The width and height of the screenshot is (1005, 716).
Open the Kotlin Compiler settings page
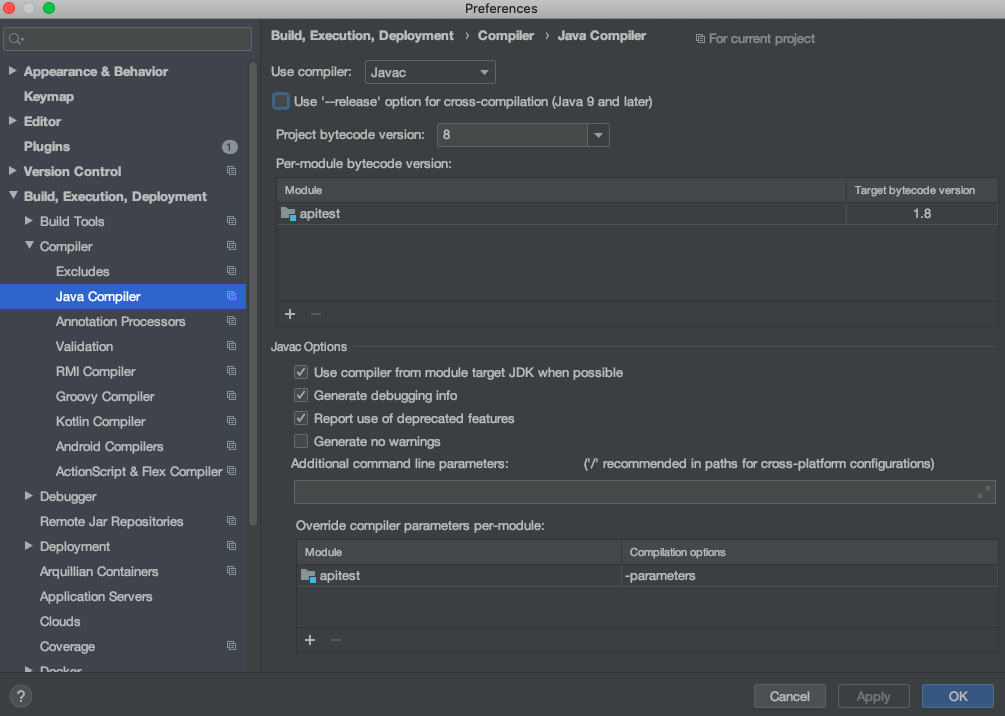(100, 421)
